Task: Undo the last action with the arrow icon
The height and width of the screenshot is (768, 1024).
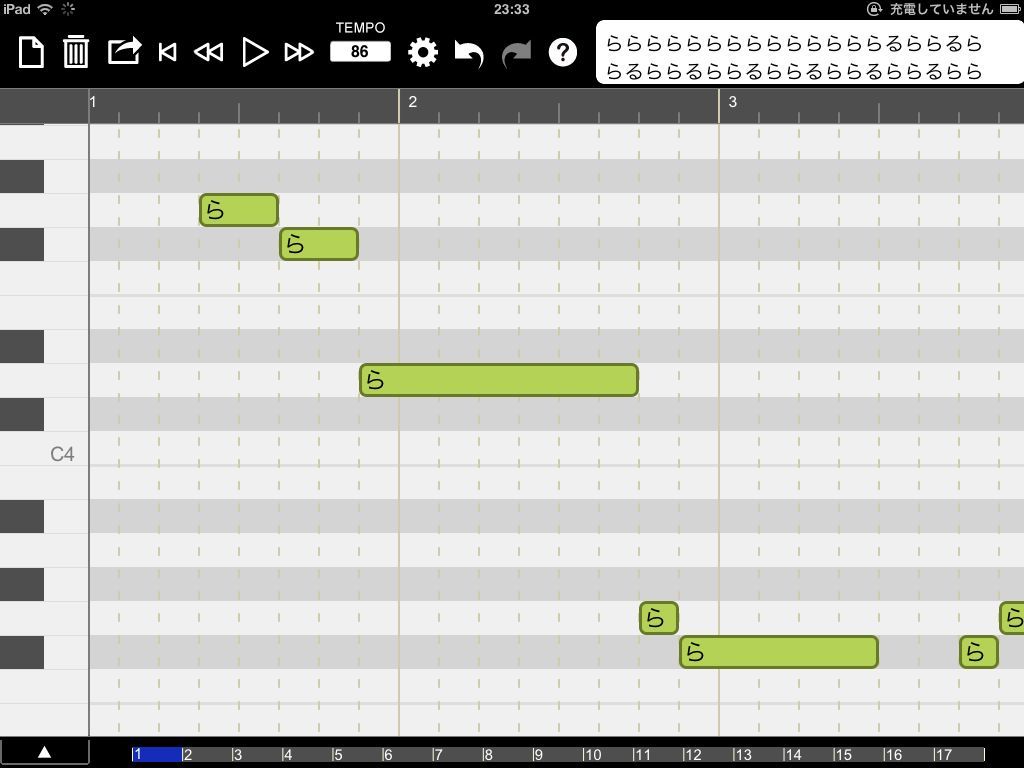Action: 469,54
